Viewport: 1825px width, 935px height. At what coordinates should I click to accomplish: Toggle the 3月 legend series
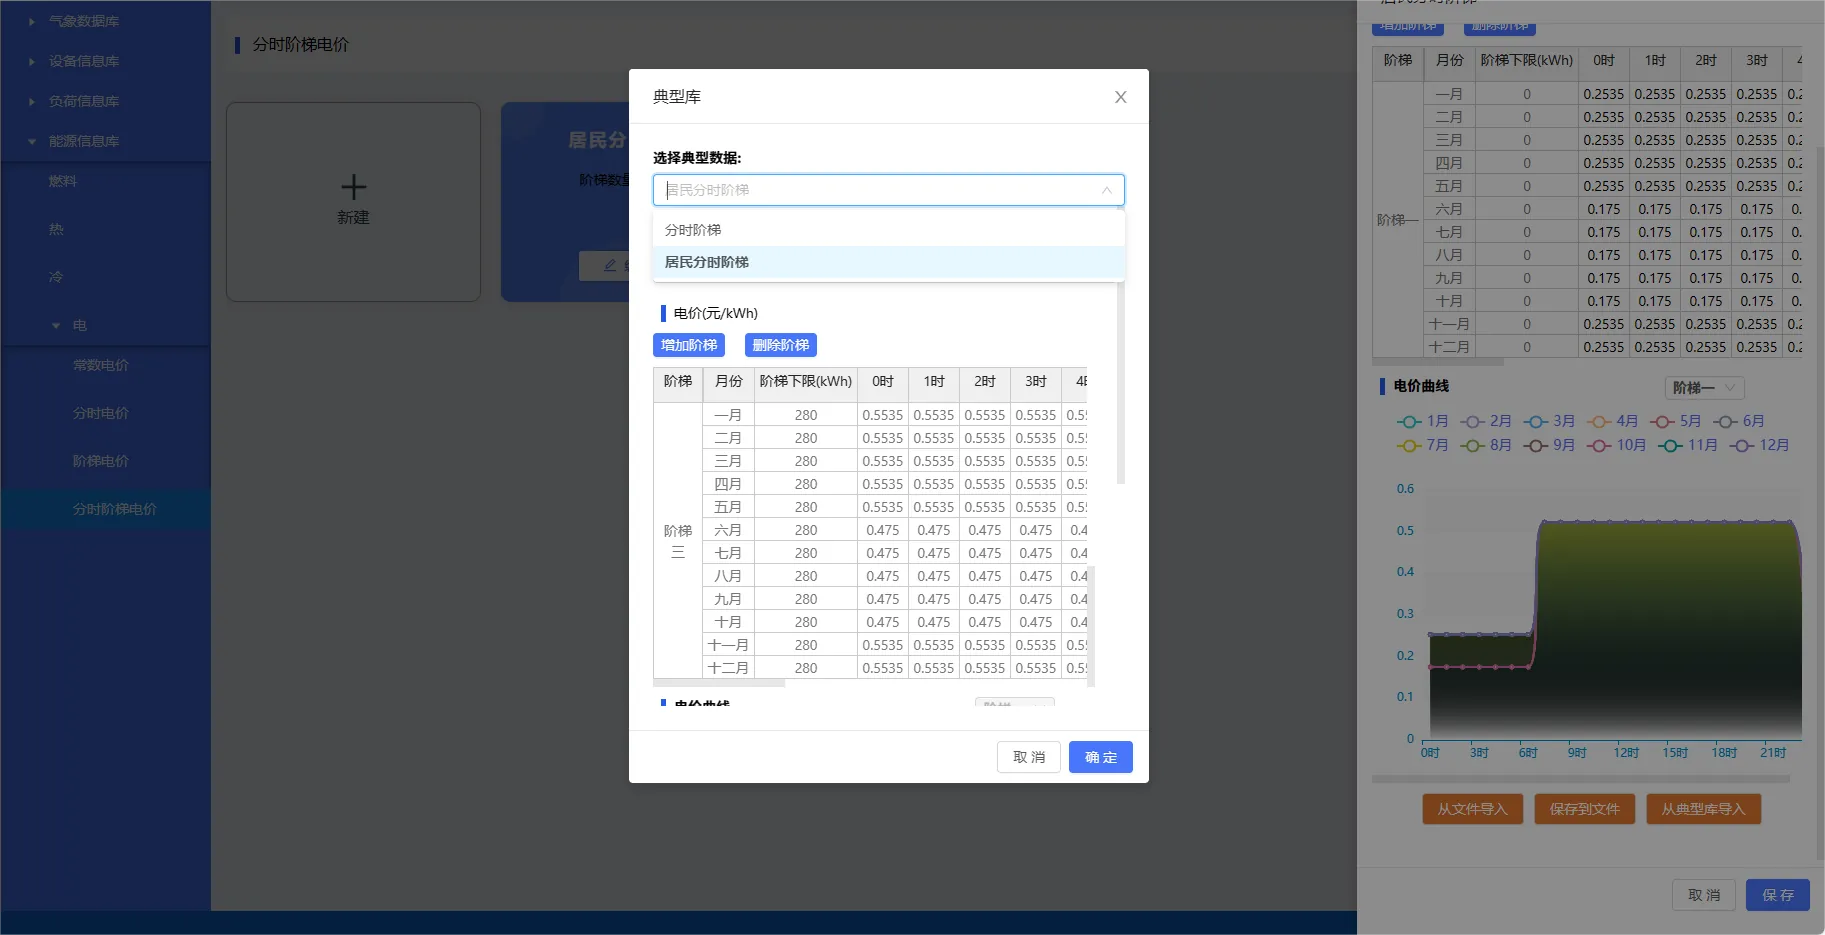coord(1549,421)
